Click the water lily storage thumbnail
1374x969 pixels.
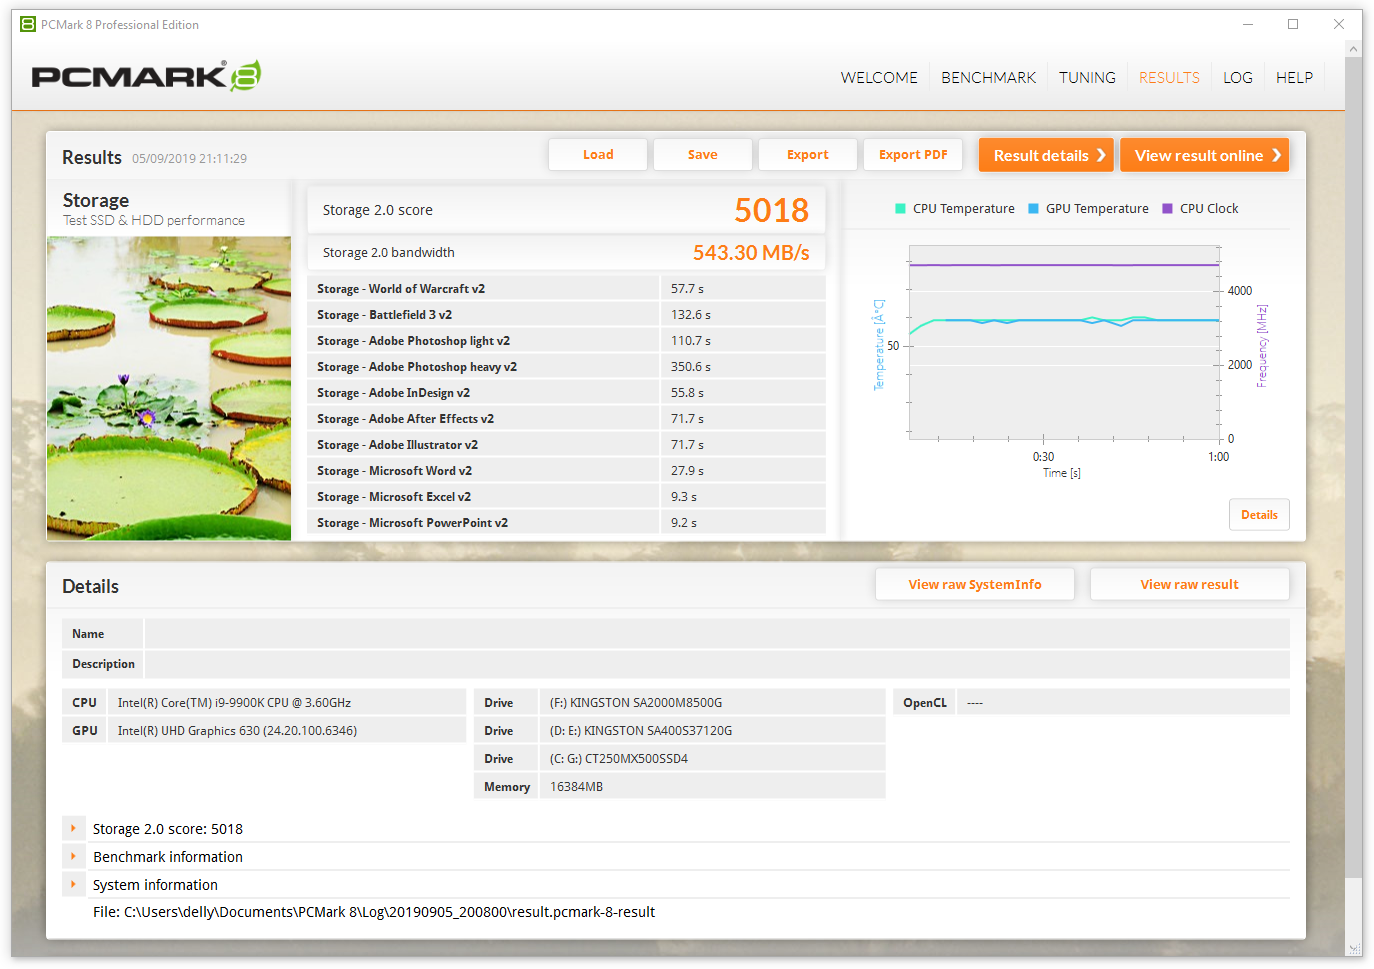pos(169,389)
